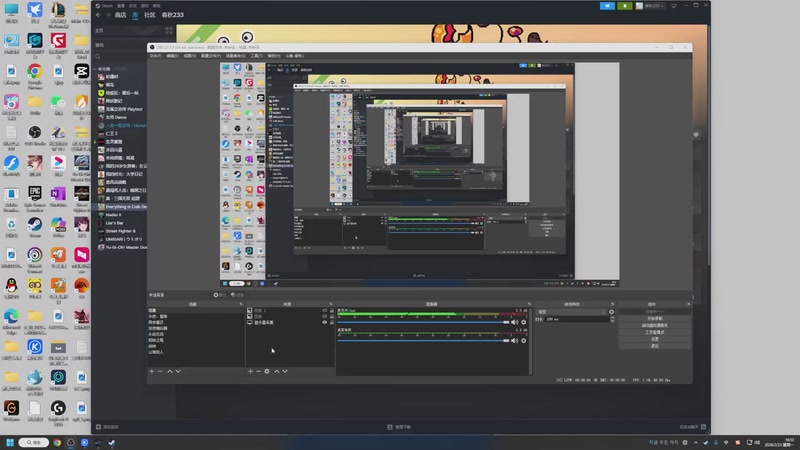800x450 pixels.
Task: Adjust the 桌面音频 volume slider
Action: (423, 341)
